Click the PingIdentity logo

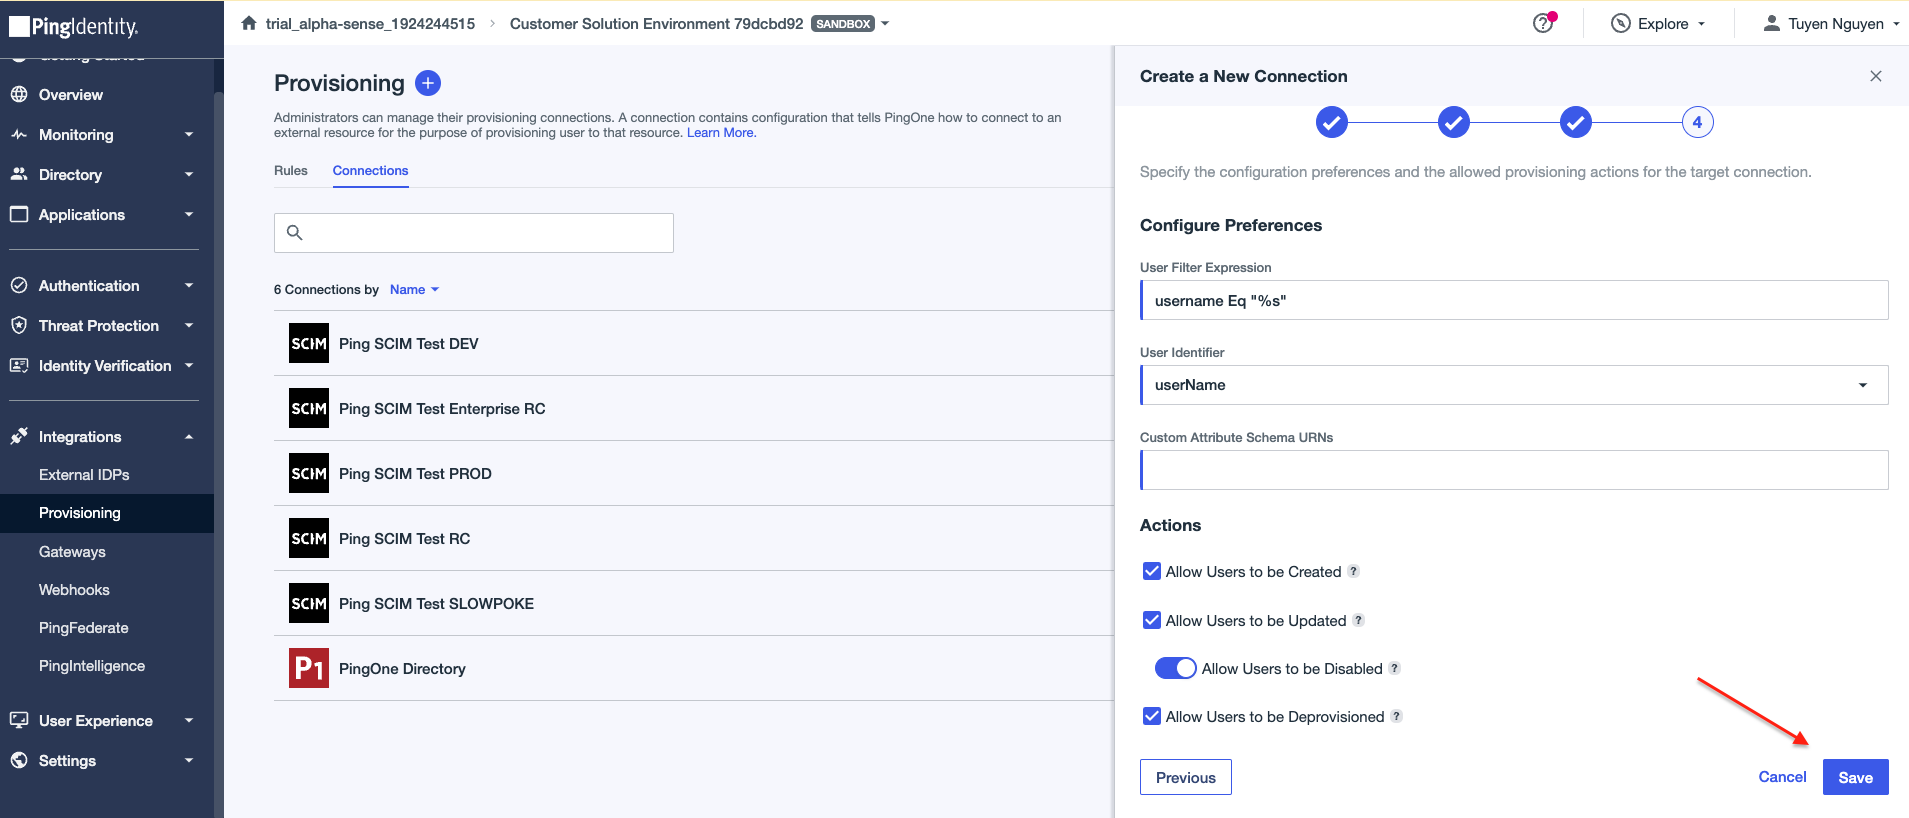(x=74, y=26)
